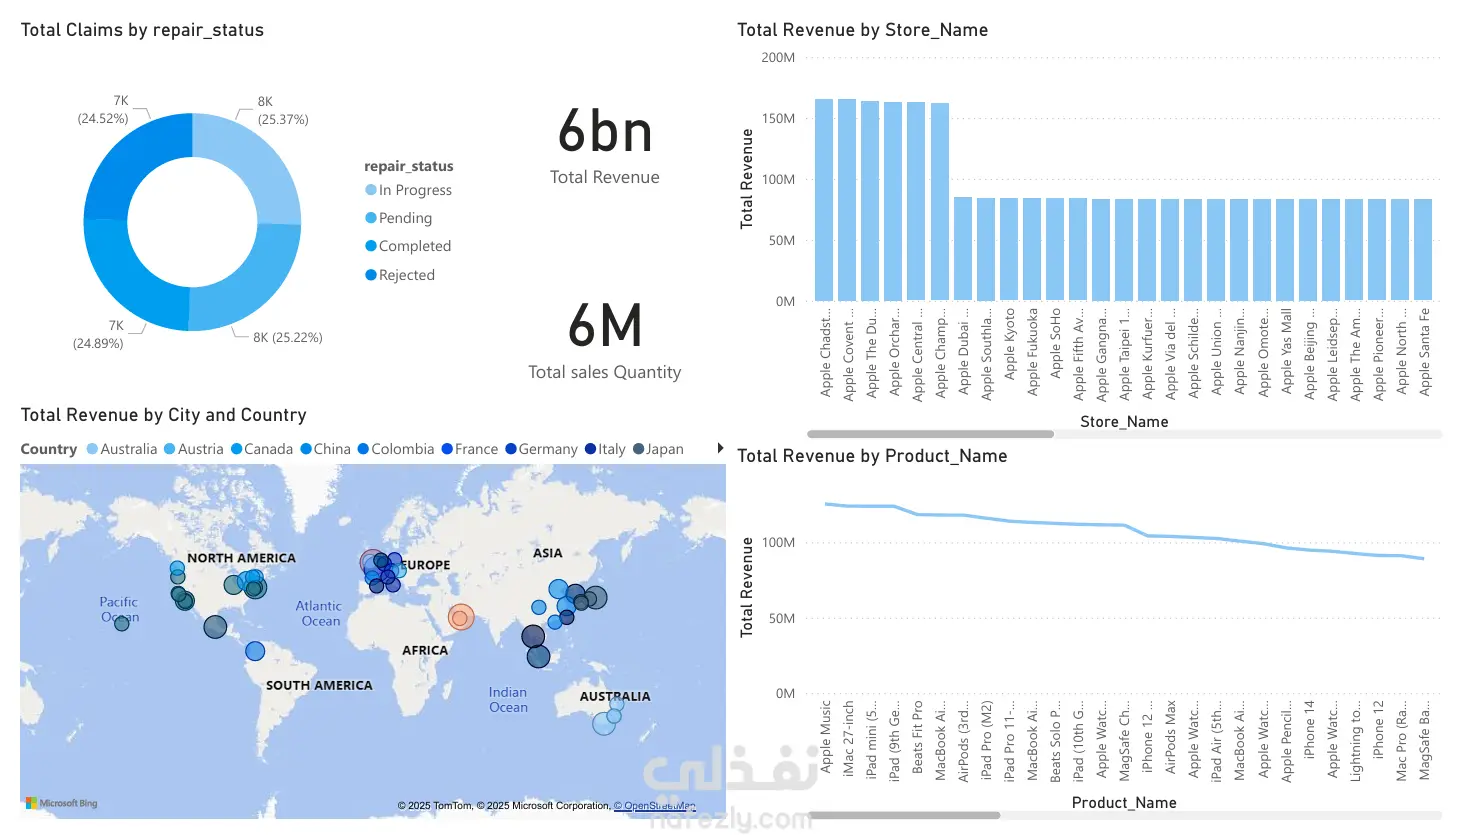This screenshot has height=835, width=1462.
Task: Click the Store_Name axis title
Action: (x=1124, y=422)
